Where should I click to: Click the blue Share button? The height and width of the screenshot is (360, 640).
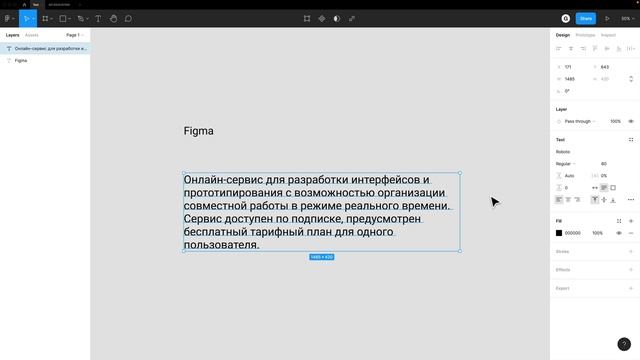(x=586, y=18)
